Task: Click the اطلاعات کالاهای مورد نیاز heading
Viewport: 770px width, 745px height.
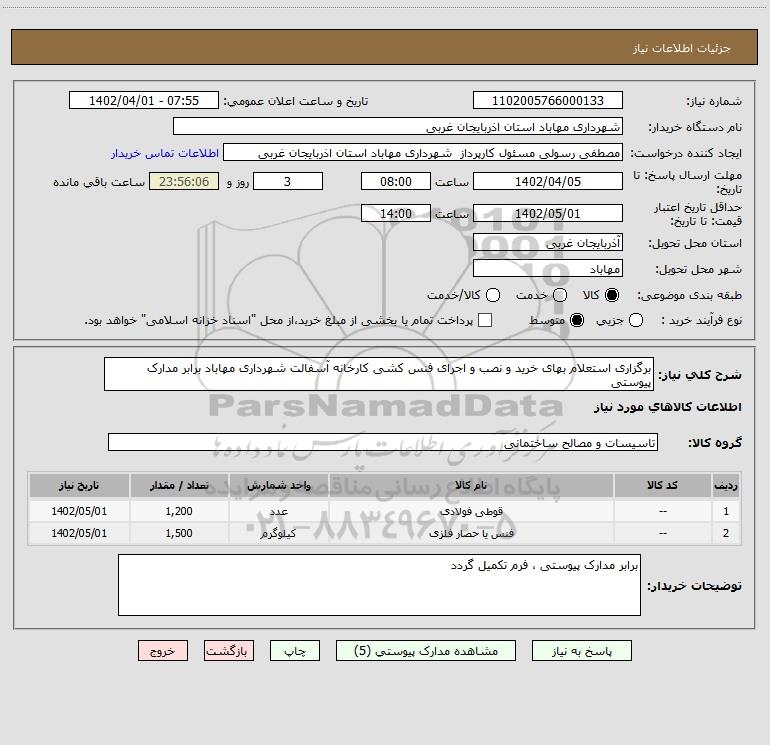Action: (667, 407)
